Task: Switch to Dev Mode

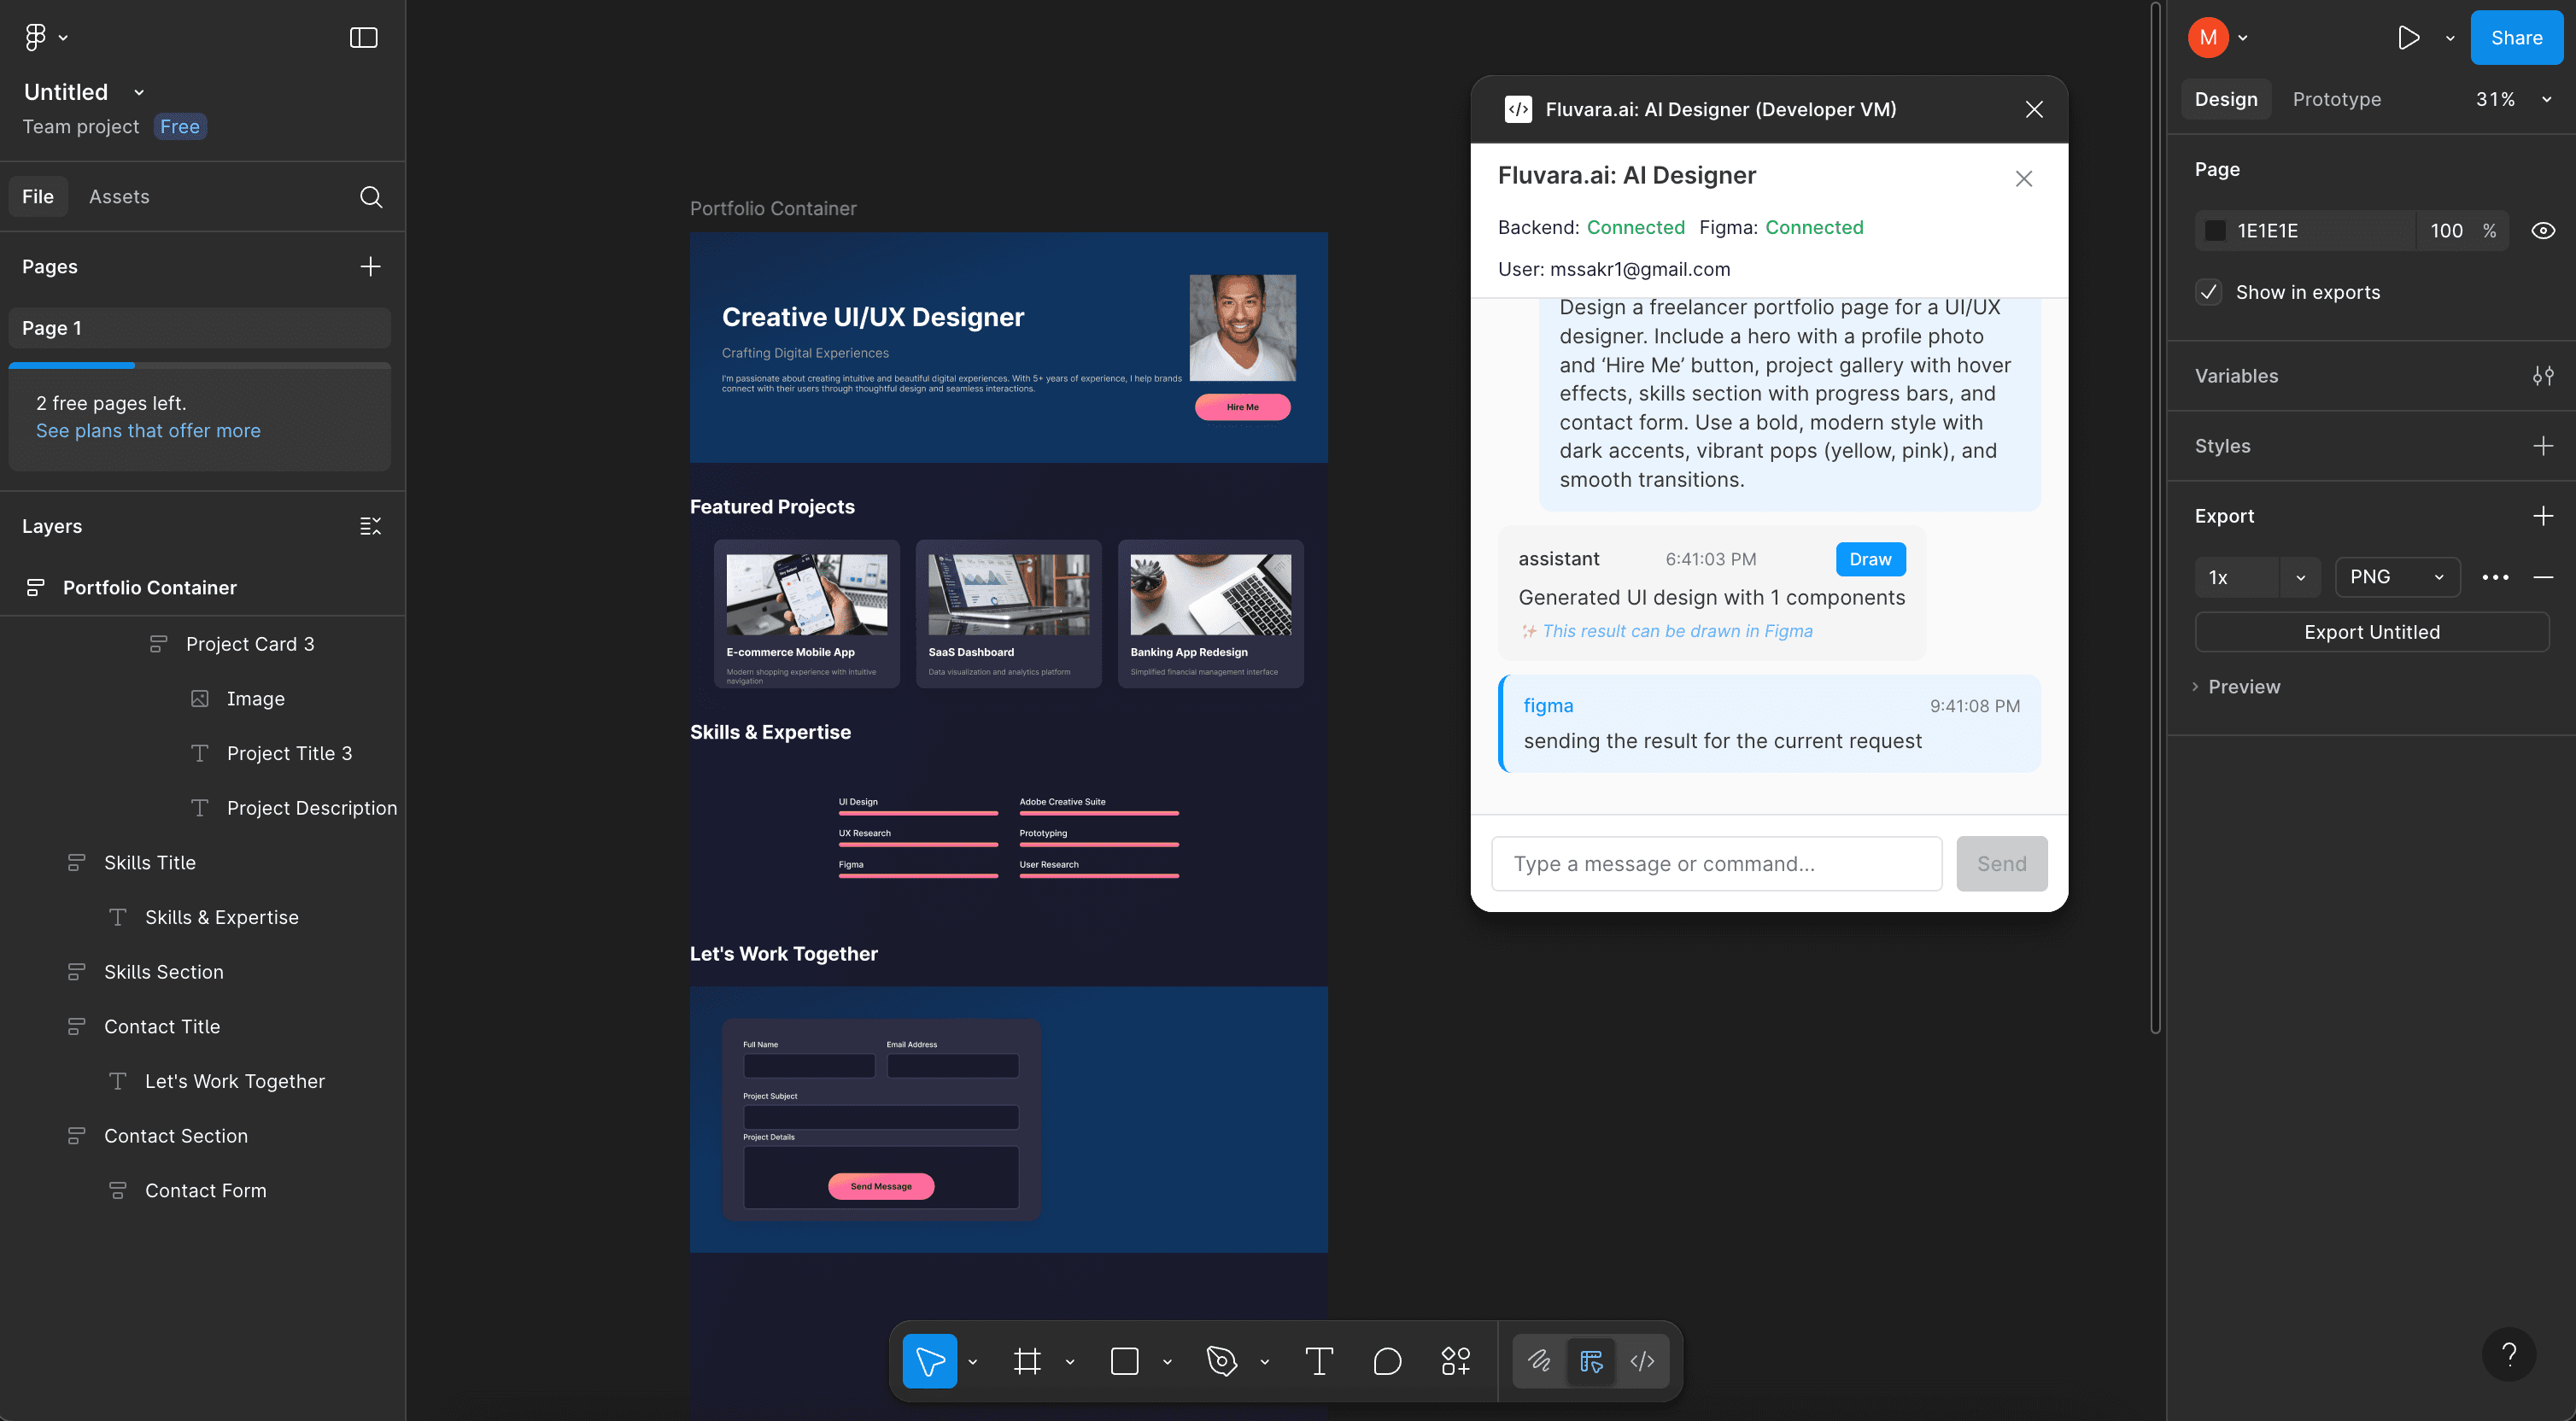Action: tap(1643, 1361)
